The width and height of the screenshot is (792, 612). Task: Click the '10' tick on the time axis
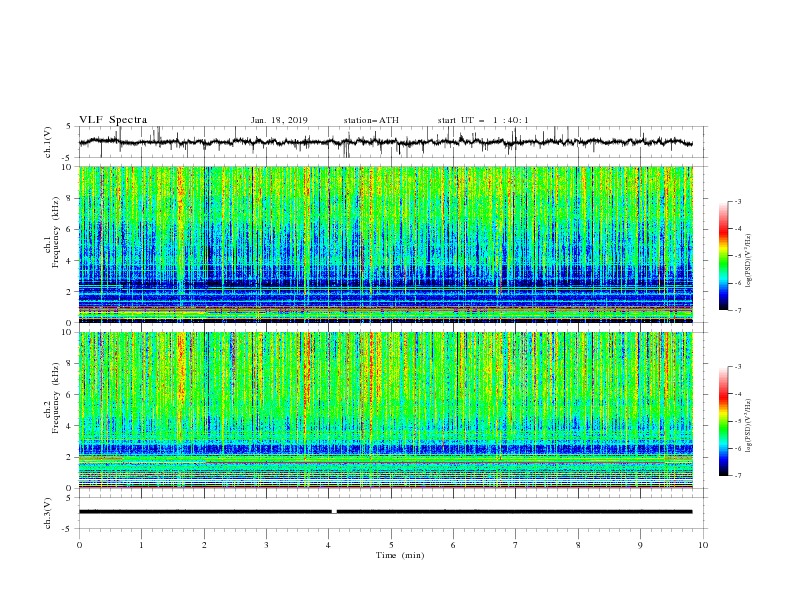[703, 545]
